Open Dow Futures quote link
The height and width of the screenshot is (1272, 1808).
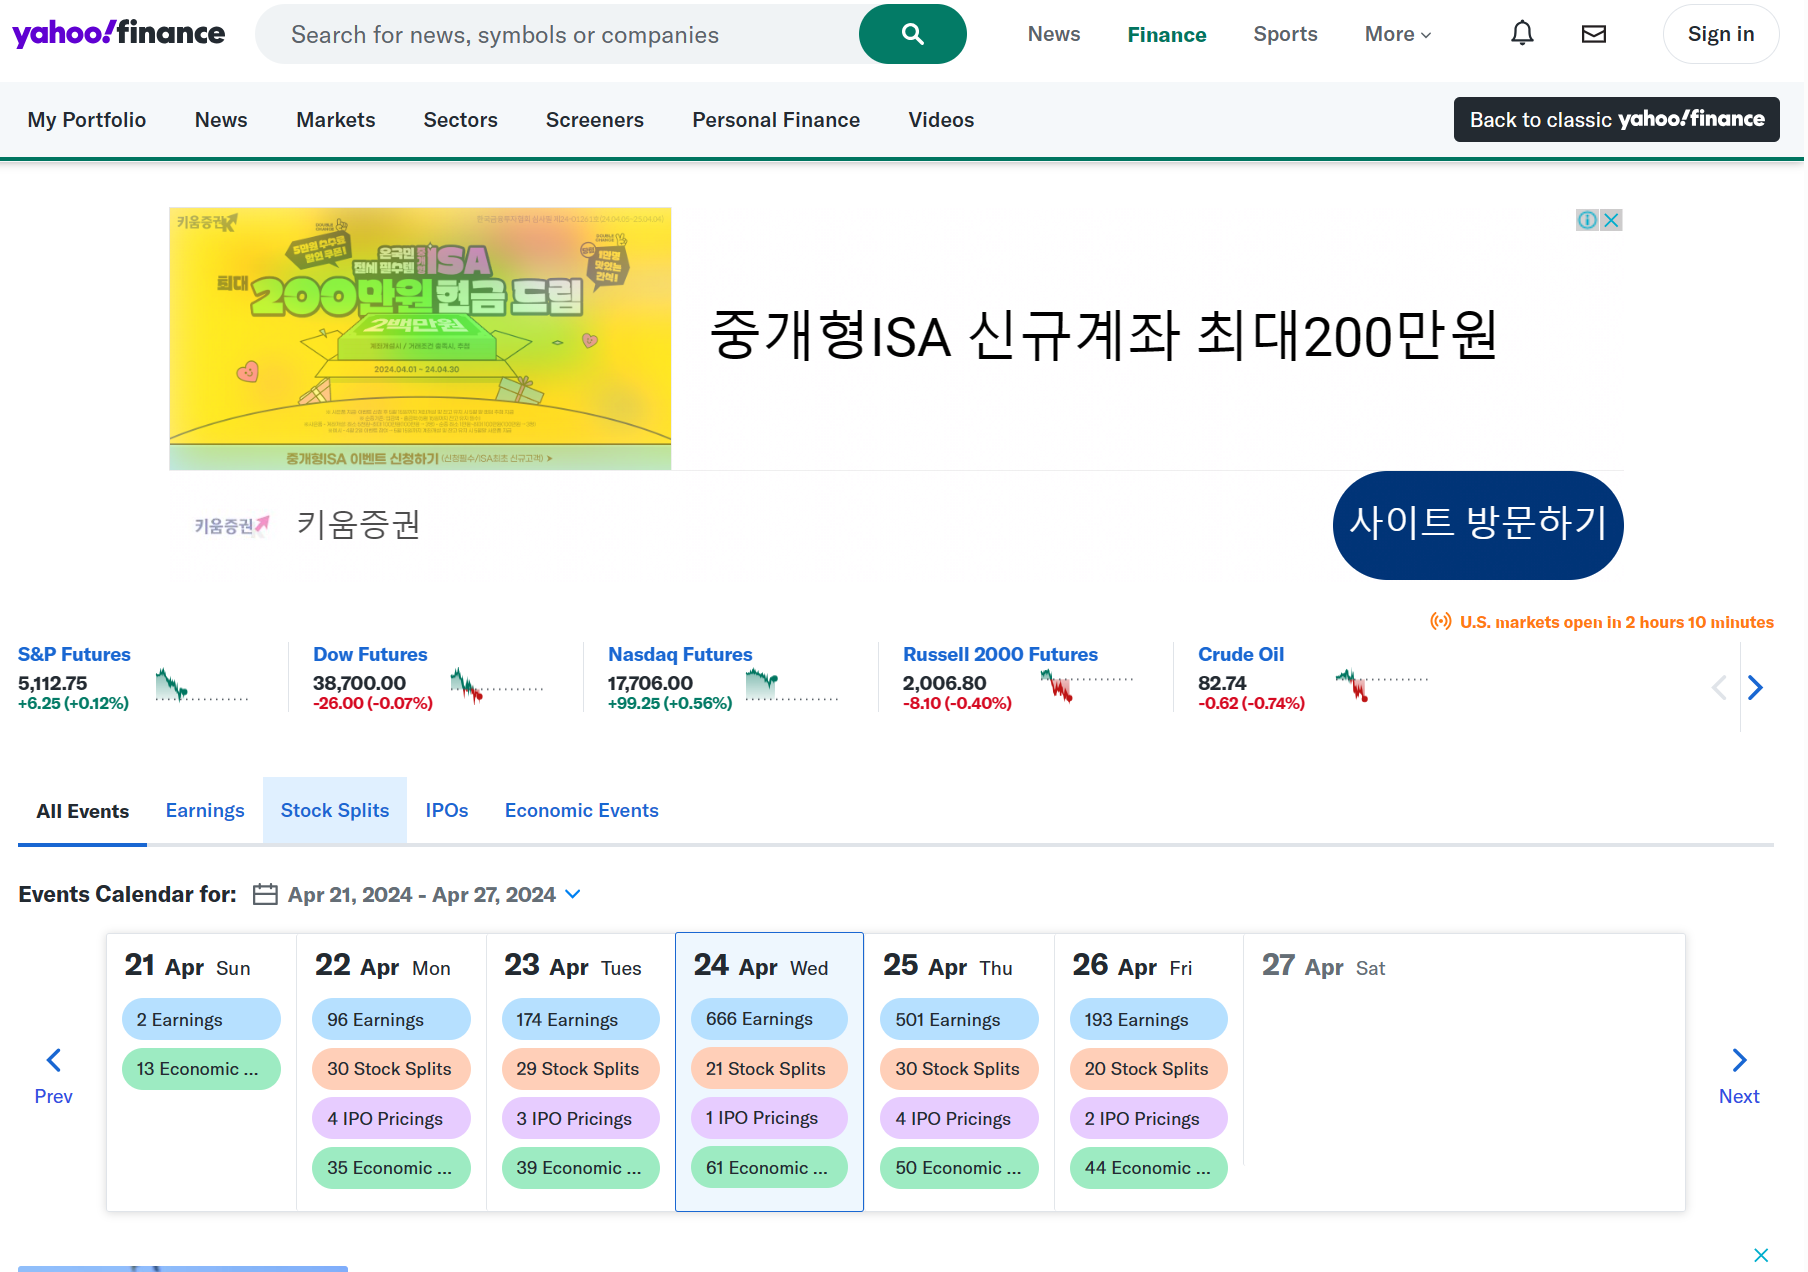tap(370, 654)
